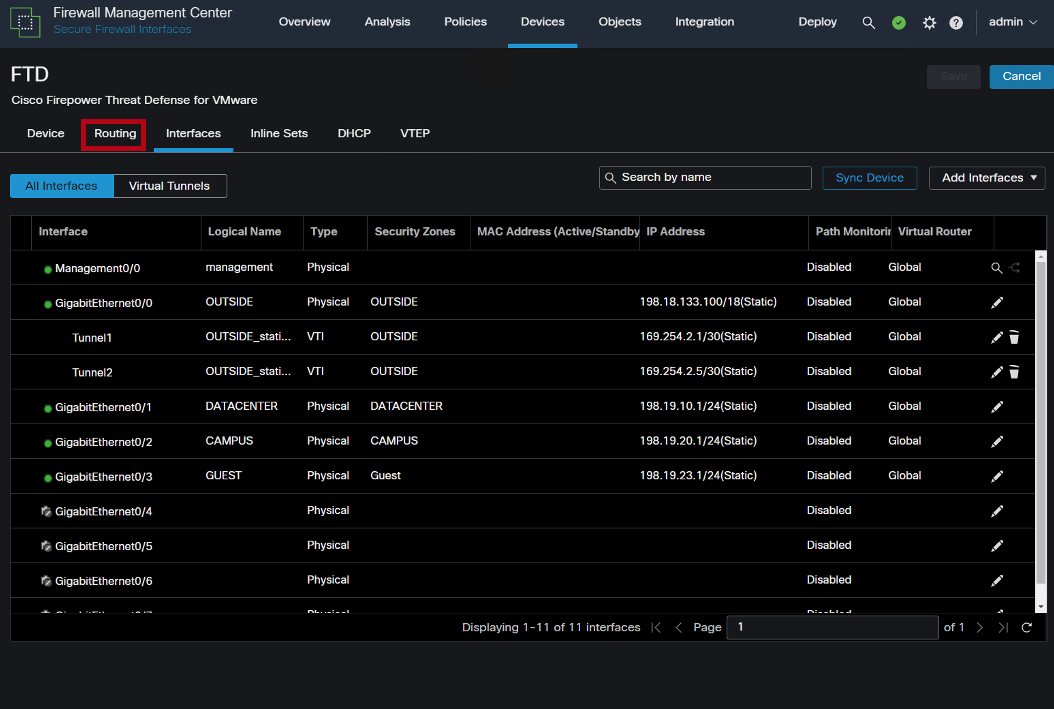
Task: Click the Cancel button
Action: 1021,77
